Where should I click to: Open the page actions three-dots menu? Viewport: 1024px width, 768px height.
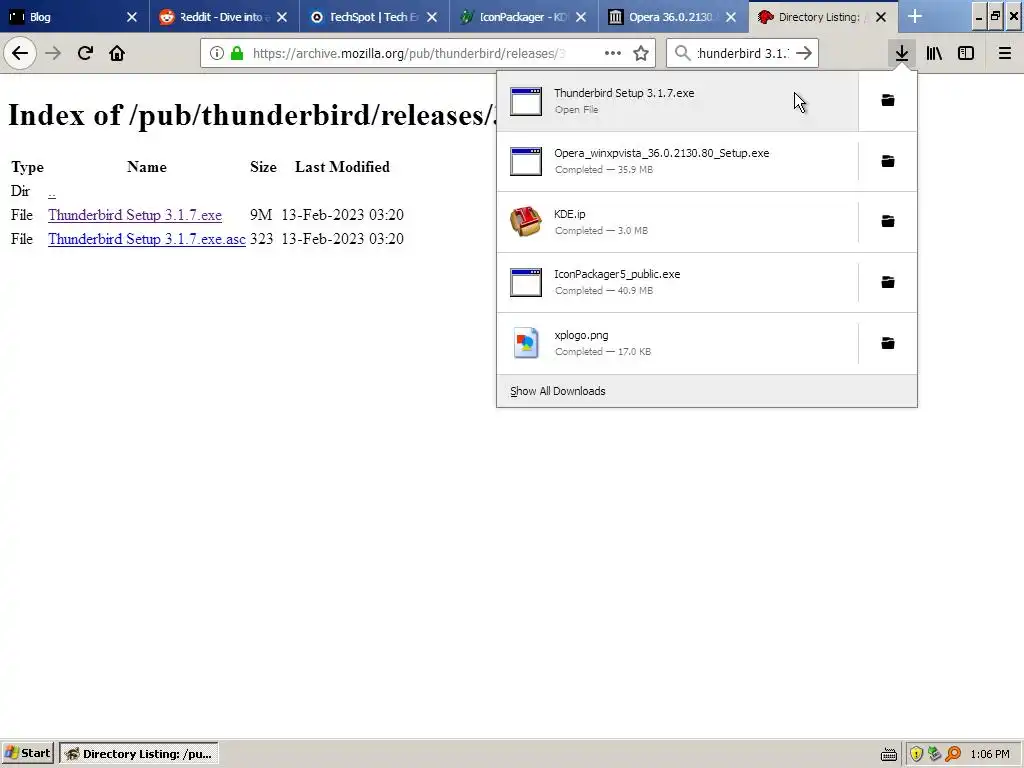(613, 53)
